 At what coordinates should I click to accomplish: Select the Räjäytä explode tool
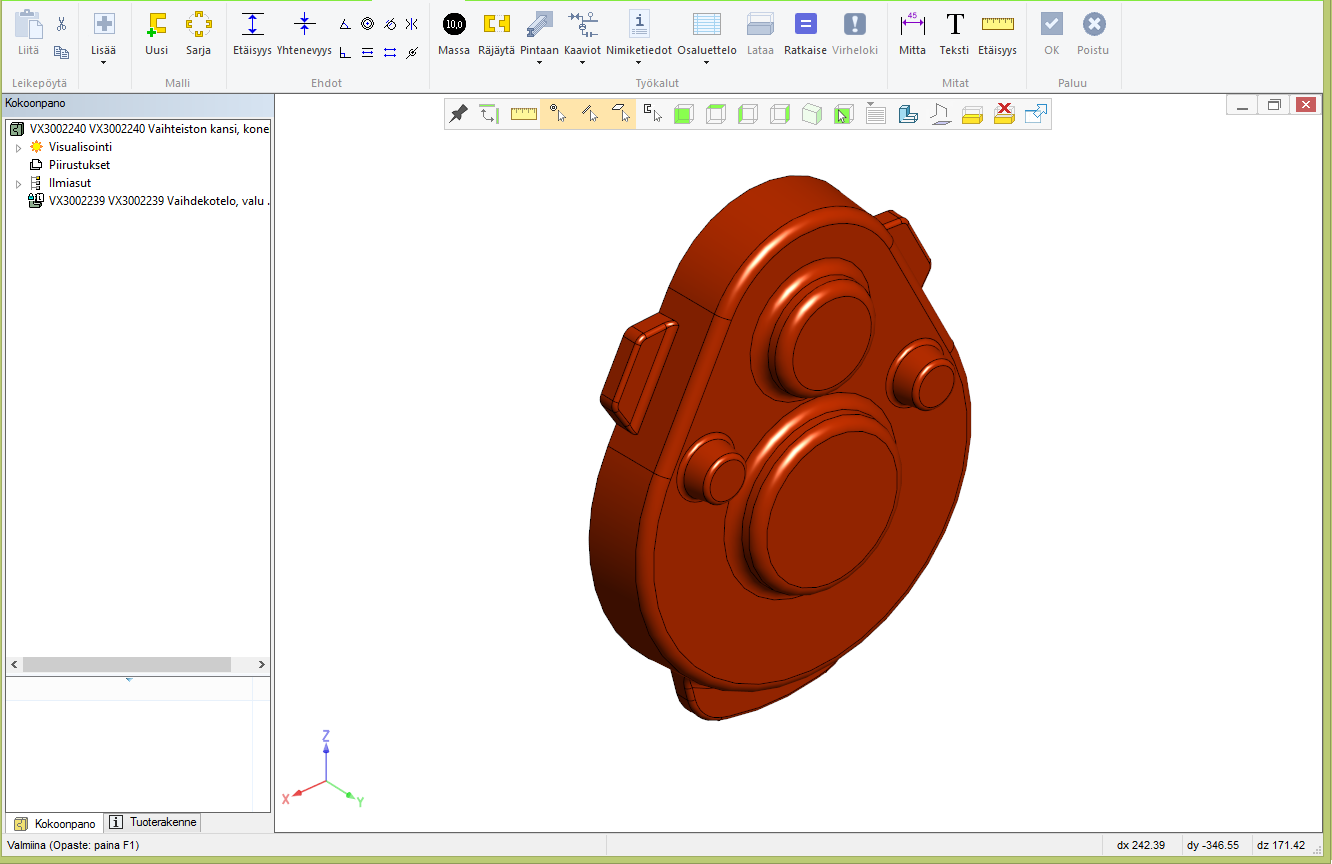tap(496, 33)
